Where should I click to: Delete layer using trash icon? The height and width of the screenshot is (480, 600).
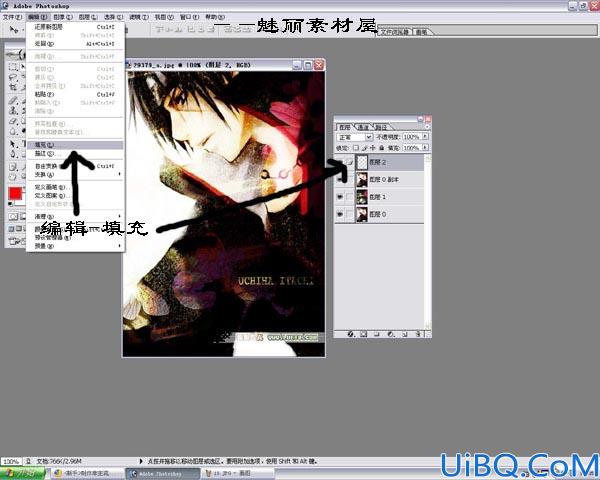coord(418,334)
